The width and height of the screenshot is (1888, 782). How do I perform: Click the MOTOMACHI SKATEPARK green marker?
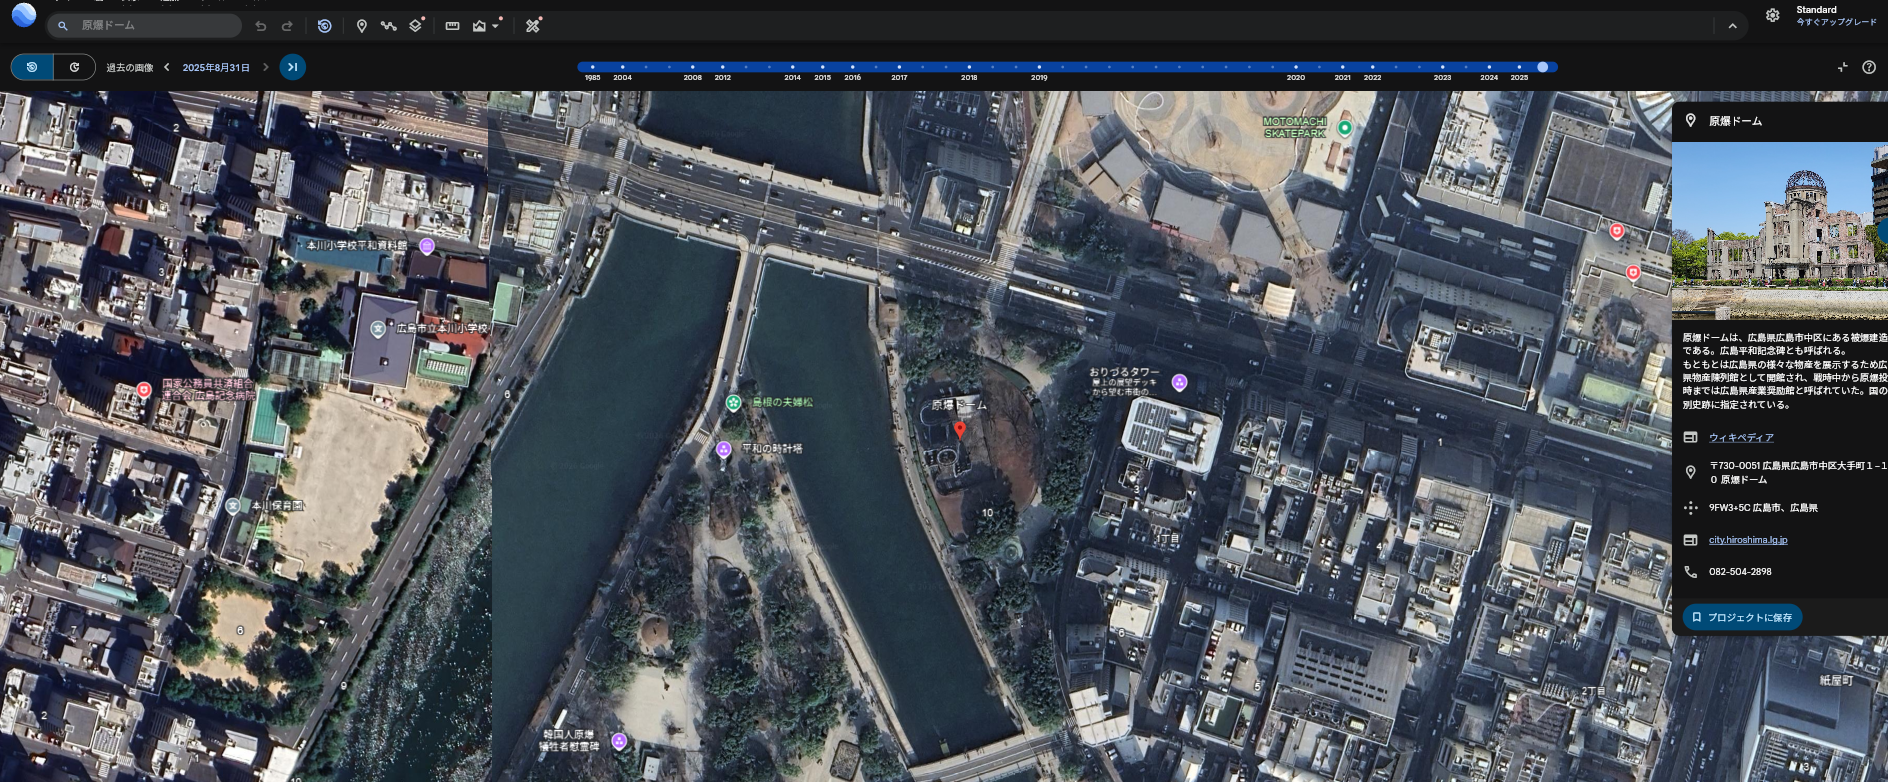[x=1345, y=128]
